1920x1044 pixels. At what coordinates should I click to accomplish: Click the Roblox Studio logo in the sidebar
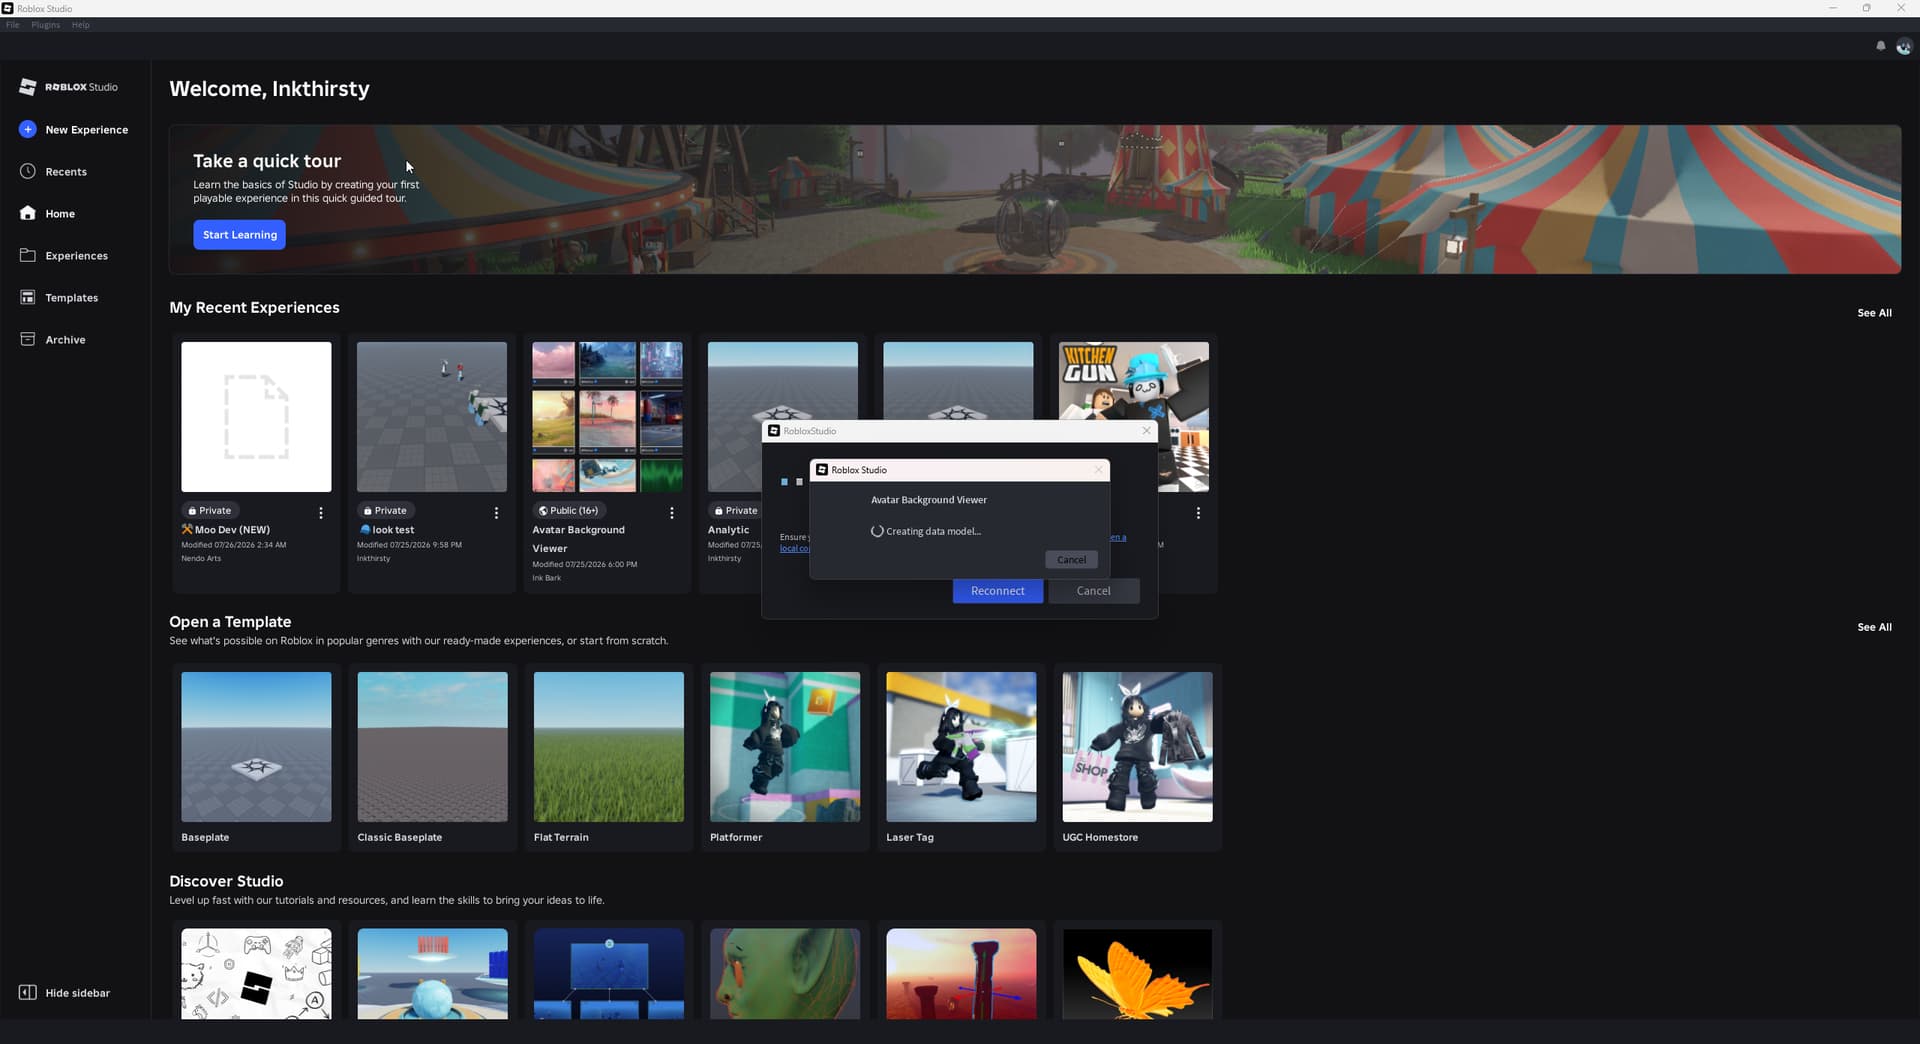point(68,87)
